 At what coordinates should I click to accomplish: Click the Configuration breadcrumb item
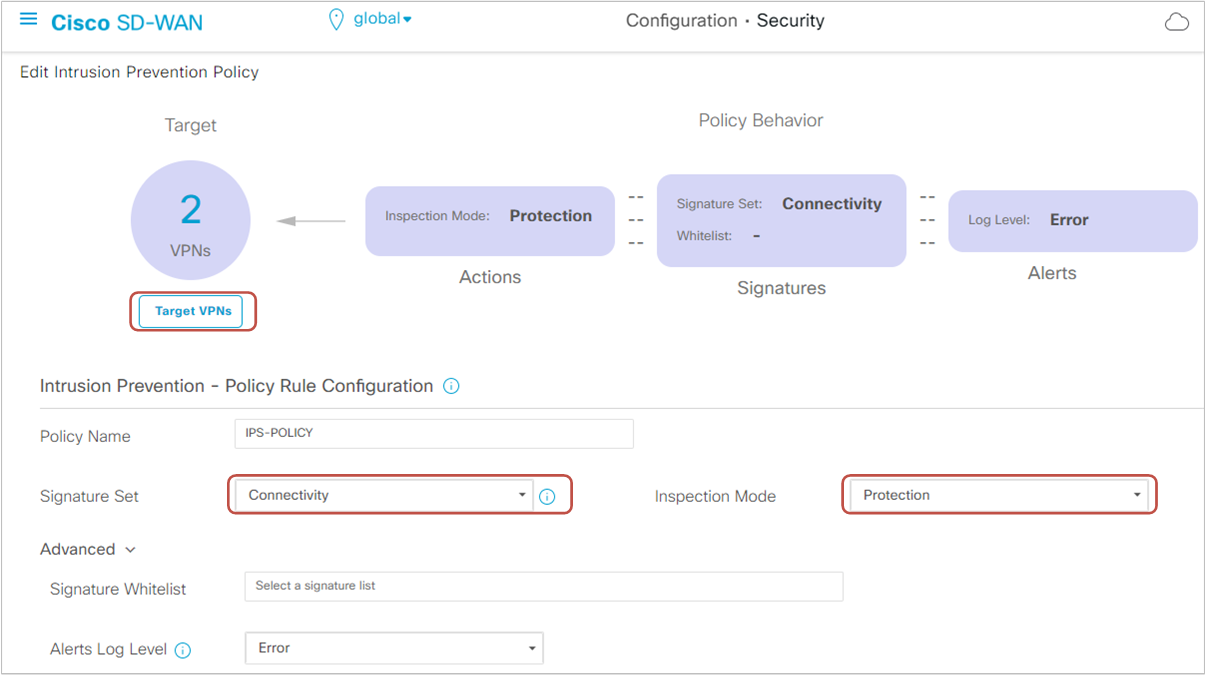pos(682,20)
